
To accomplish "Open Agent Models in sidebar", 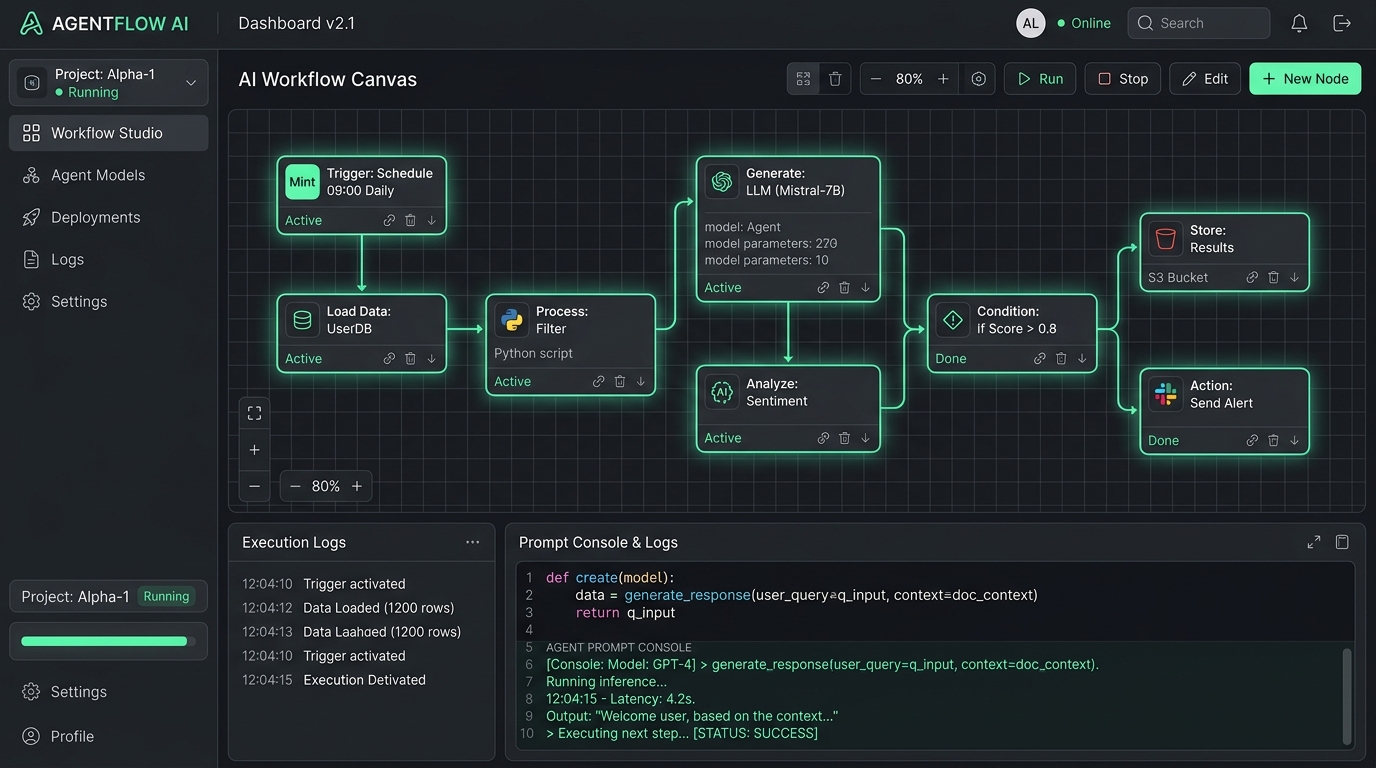I will click(x=109, y=175).
